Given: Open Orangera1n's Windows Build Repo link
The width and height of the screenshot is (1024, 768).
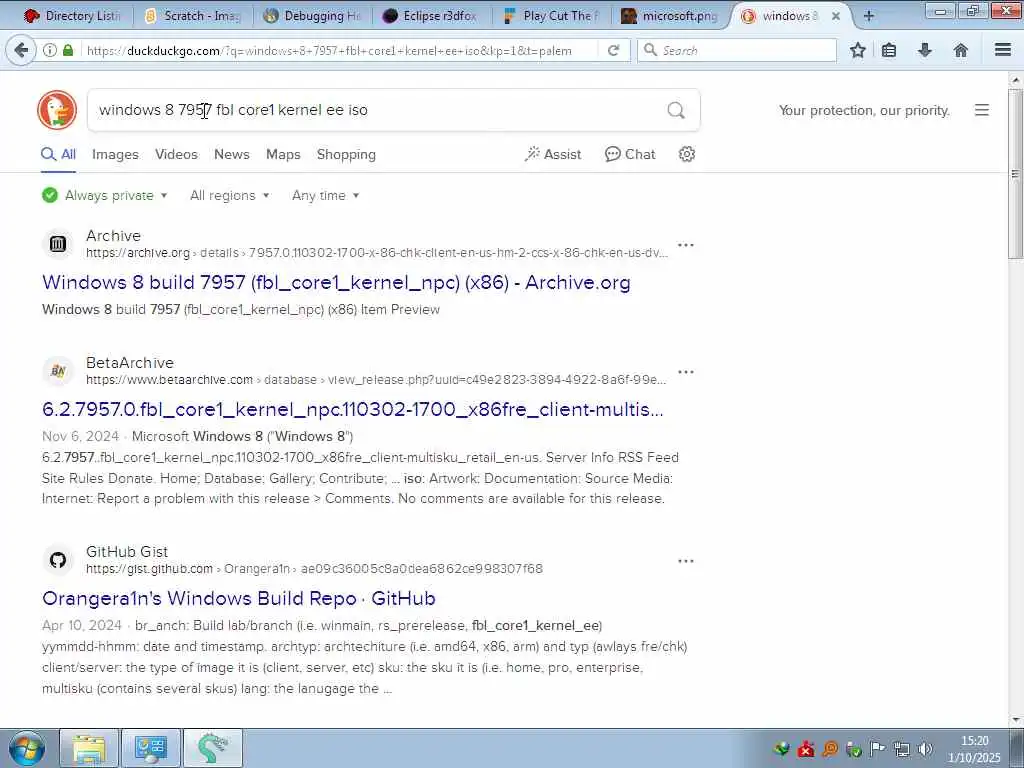Looking at the screenshot, I should click(238, 598).
